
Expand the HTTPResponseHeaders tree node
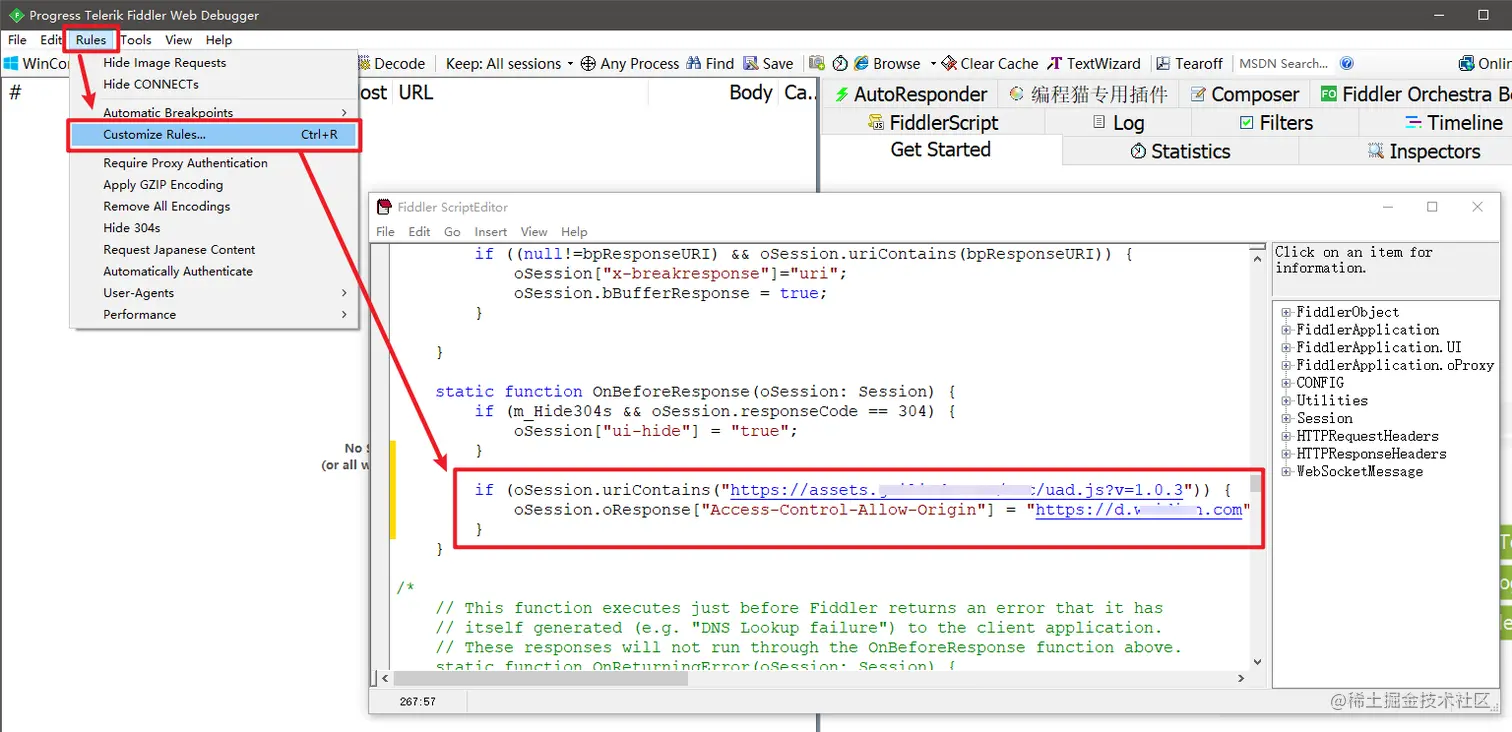(1286, 454)
